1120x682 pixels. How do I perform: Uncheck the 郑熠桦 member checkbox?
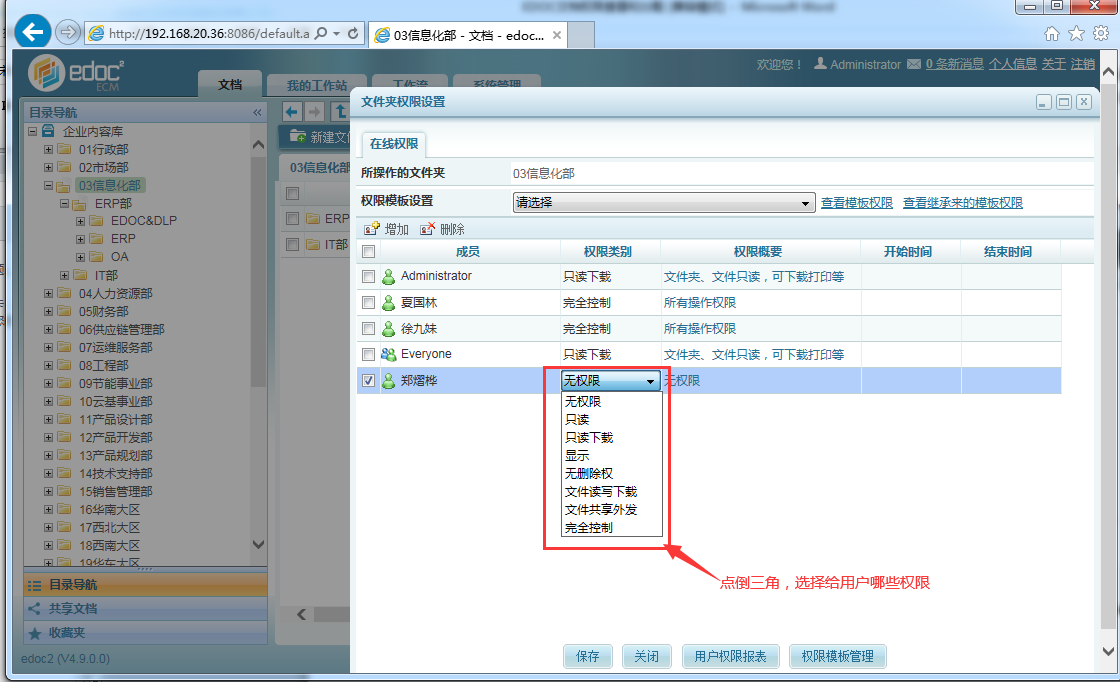coord(369,381)
